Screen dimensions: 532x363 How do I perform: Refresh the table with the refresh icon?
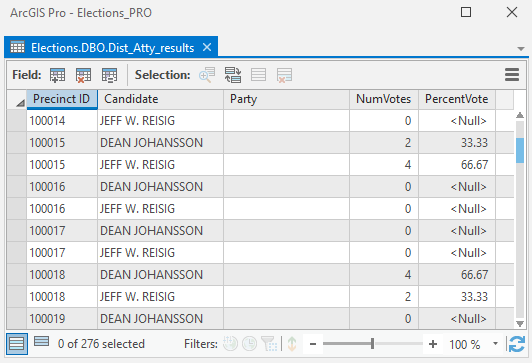[517, 344]
